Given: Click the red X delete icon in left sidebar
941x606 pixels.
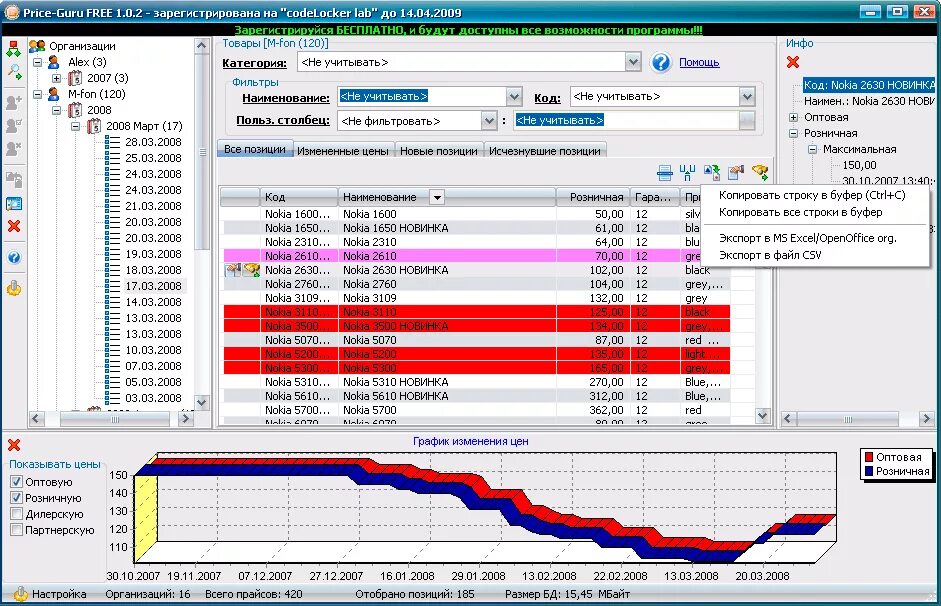Looking at the screenshot, I should [x=14, y=226].
